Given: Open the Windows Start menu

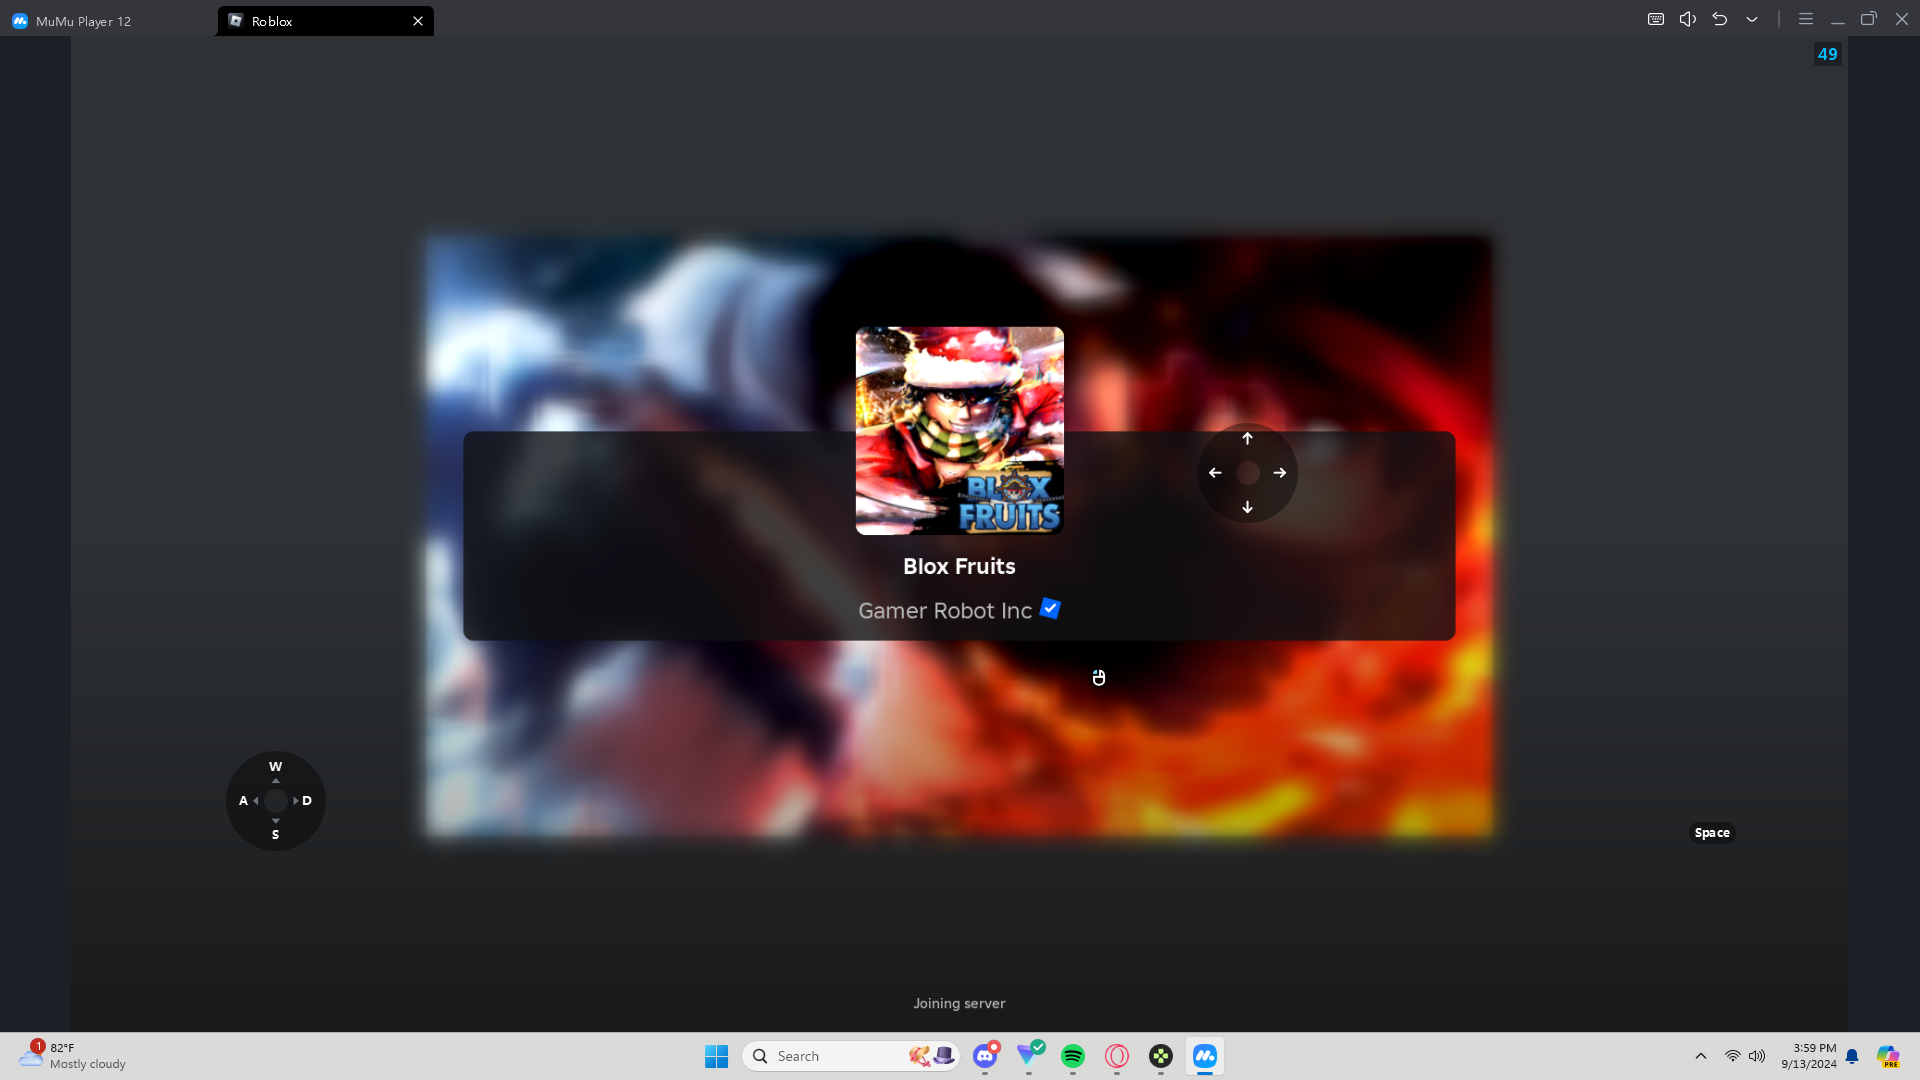Looking at the screenshot, I should (716, 1056).
